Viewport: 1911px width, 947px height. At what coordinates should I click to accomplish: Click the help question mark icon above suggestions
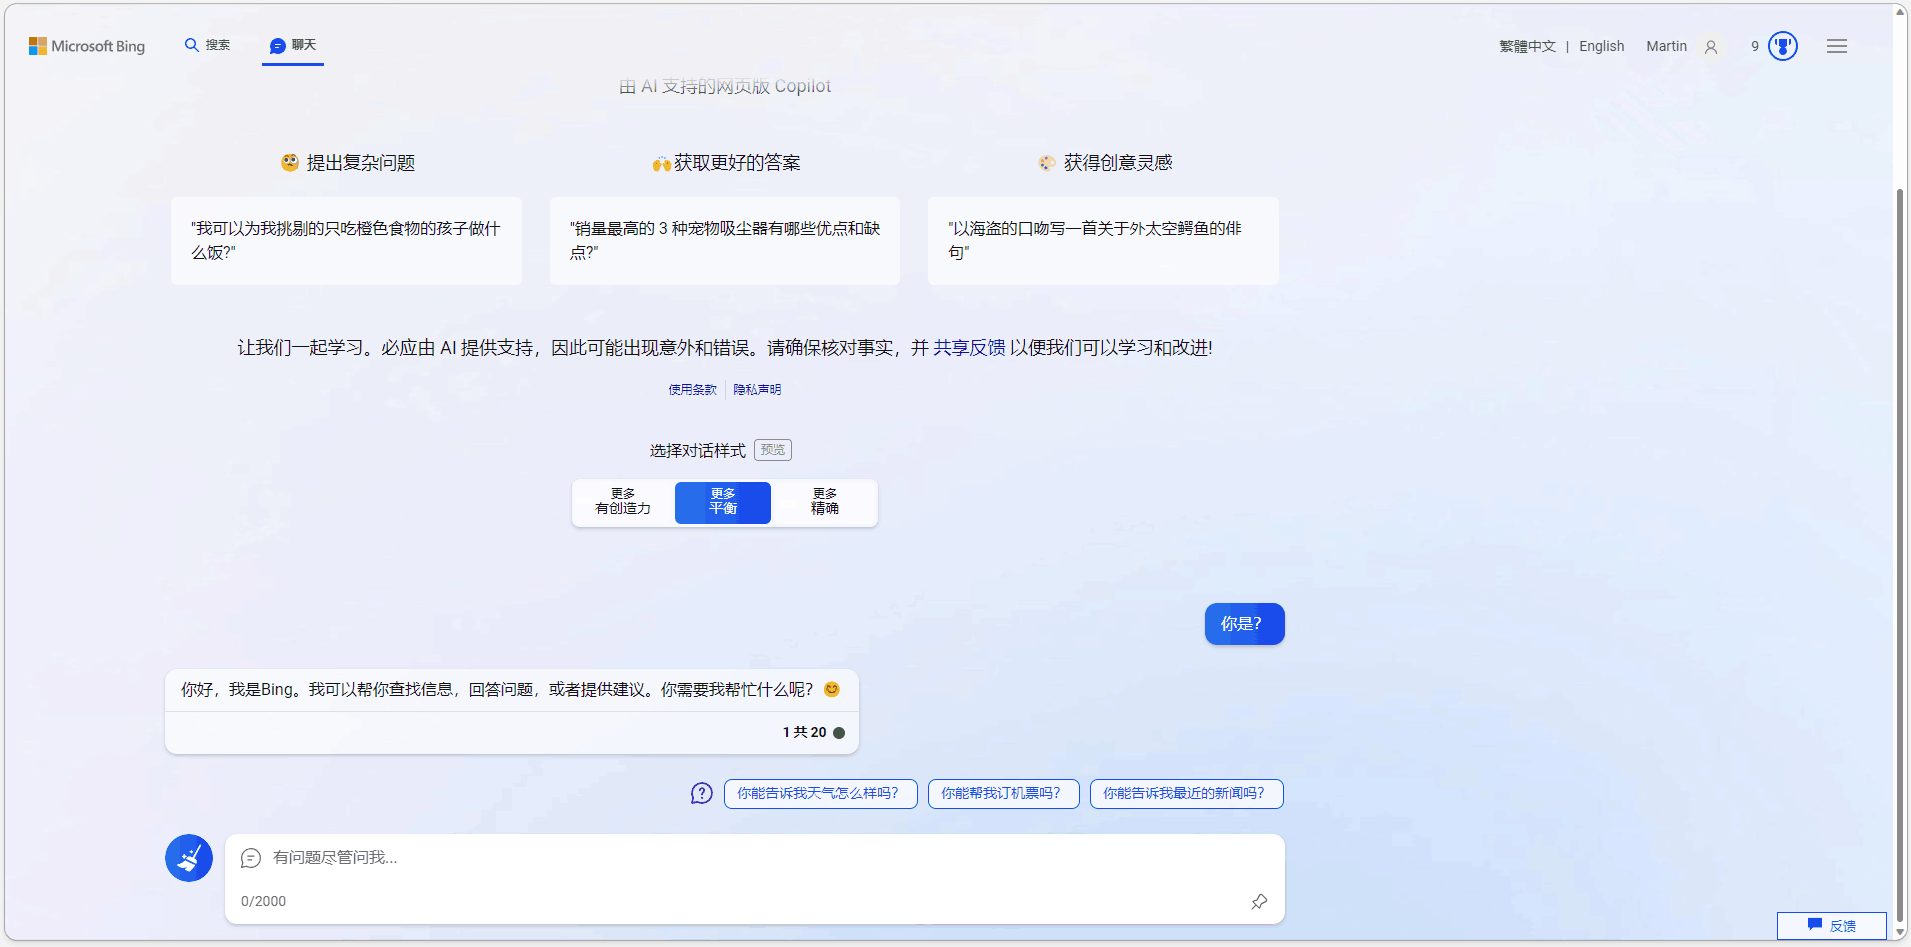point(701,793)
